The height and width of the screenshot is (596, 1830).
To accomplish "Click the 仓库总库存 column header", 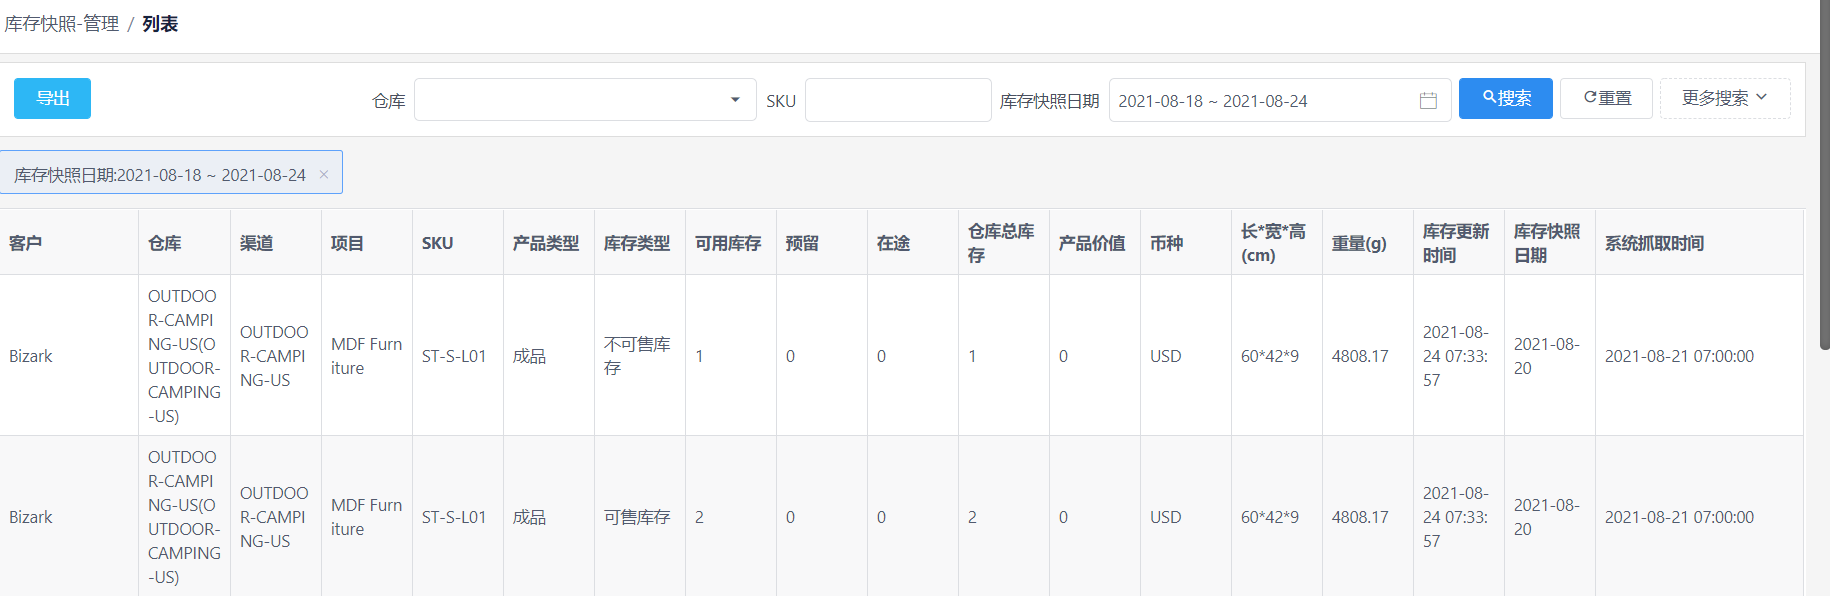I will (1003, 243).
